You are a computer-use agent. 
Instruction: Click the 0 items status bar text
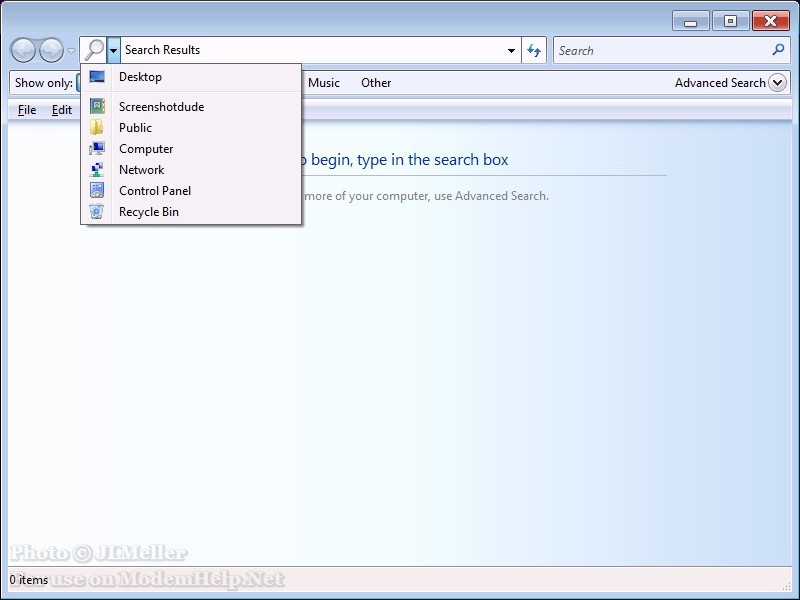tap(29, 580)
